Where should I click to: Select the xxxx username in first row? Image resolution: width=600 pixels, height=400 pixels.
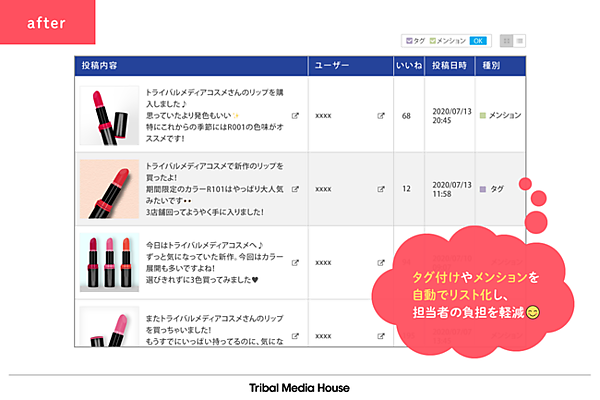coord(323,116)
